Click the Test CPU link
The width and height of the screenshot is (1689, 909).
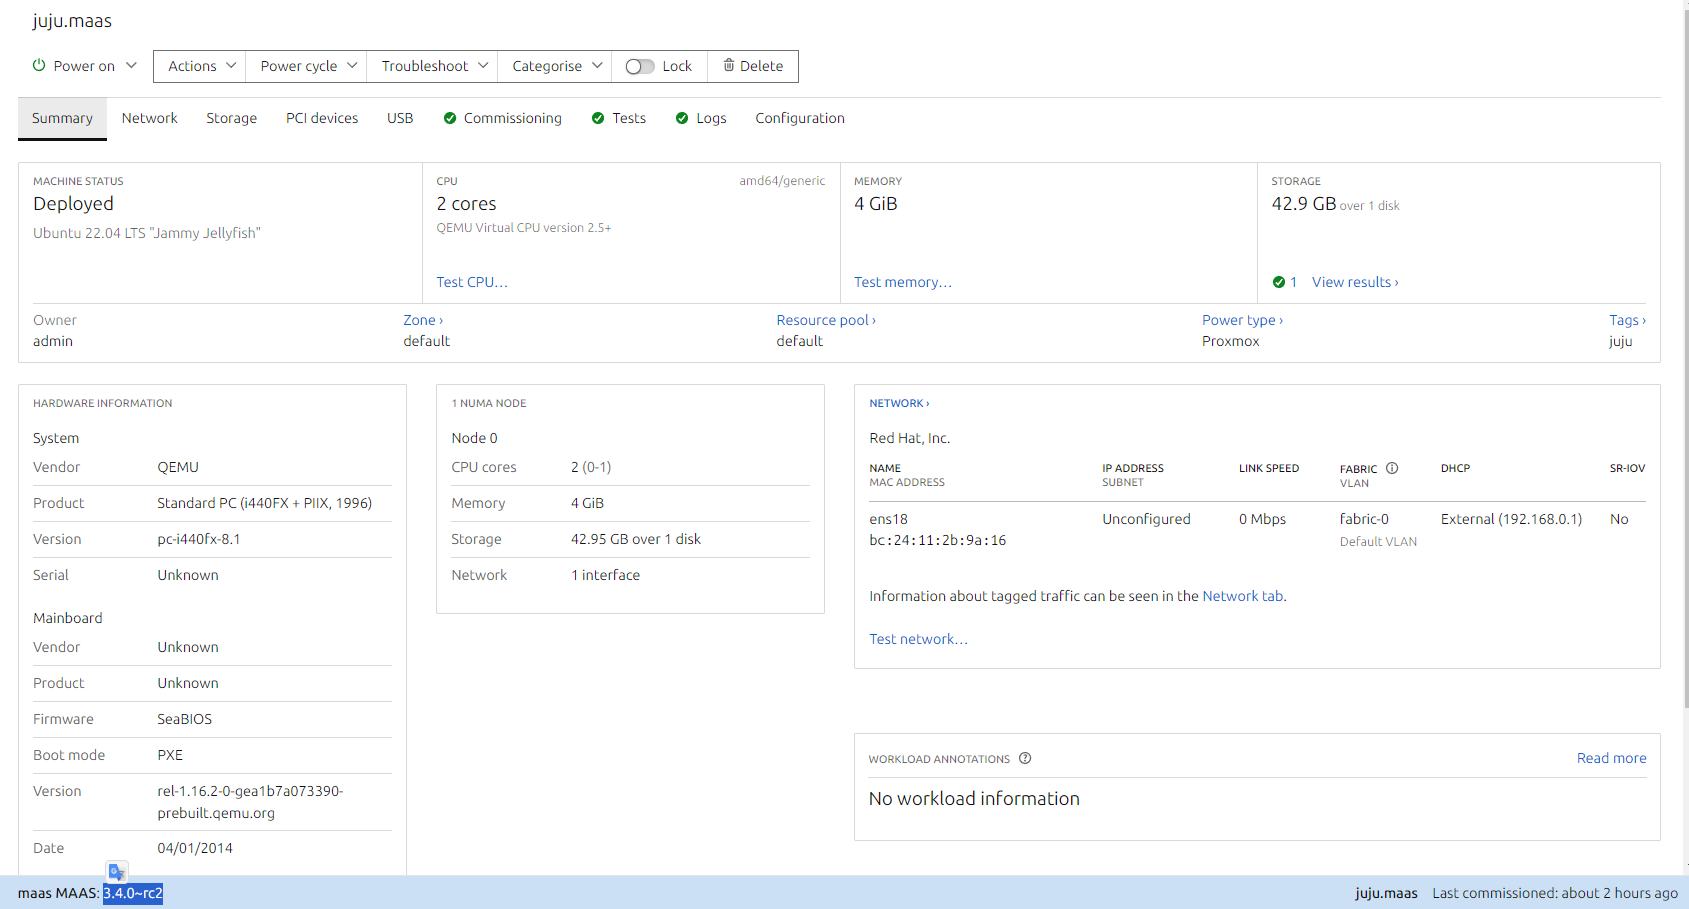tap(472, 282)
